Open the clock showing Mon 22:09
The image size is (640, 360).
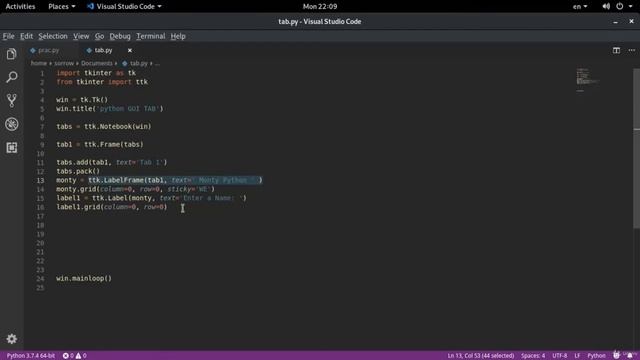coord(320,6)
